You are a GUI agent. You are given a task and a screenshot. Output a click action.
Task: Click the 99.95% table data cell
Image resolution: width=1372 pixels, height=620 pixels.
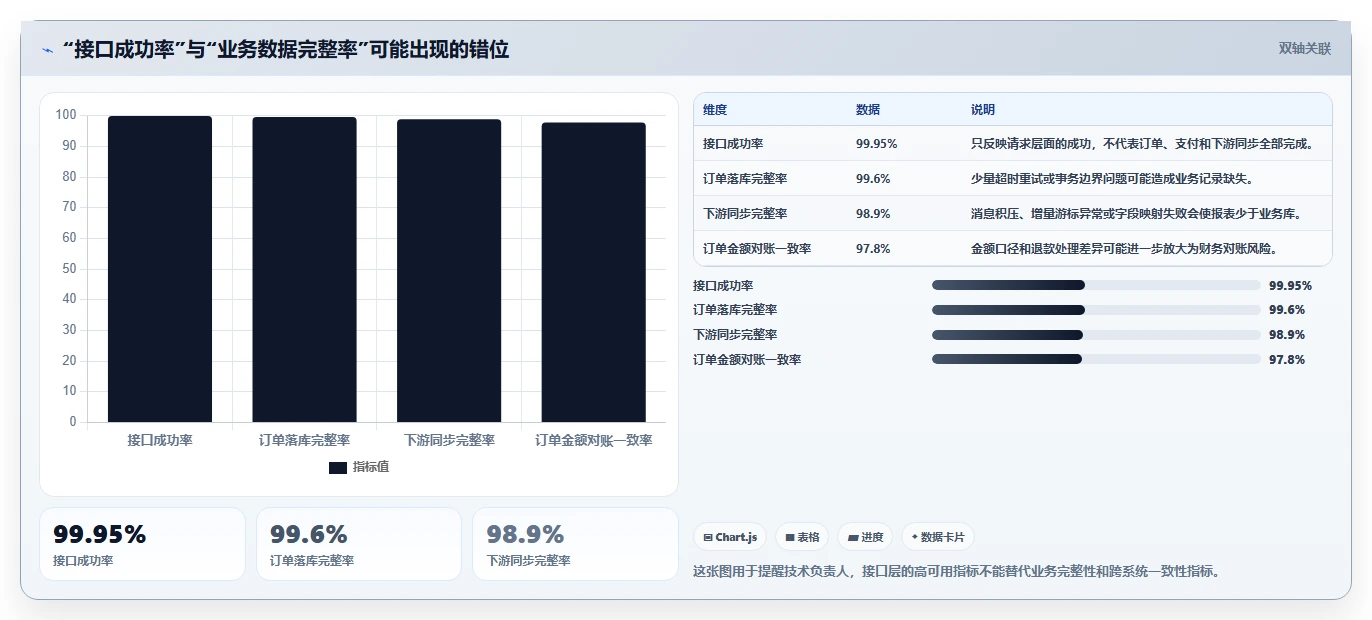[877, 144]
